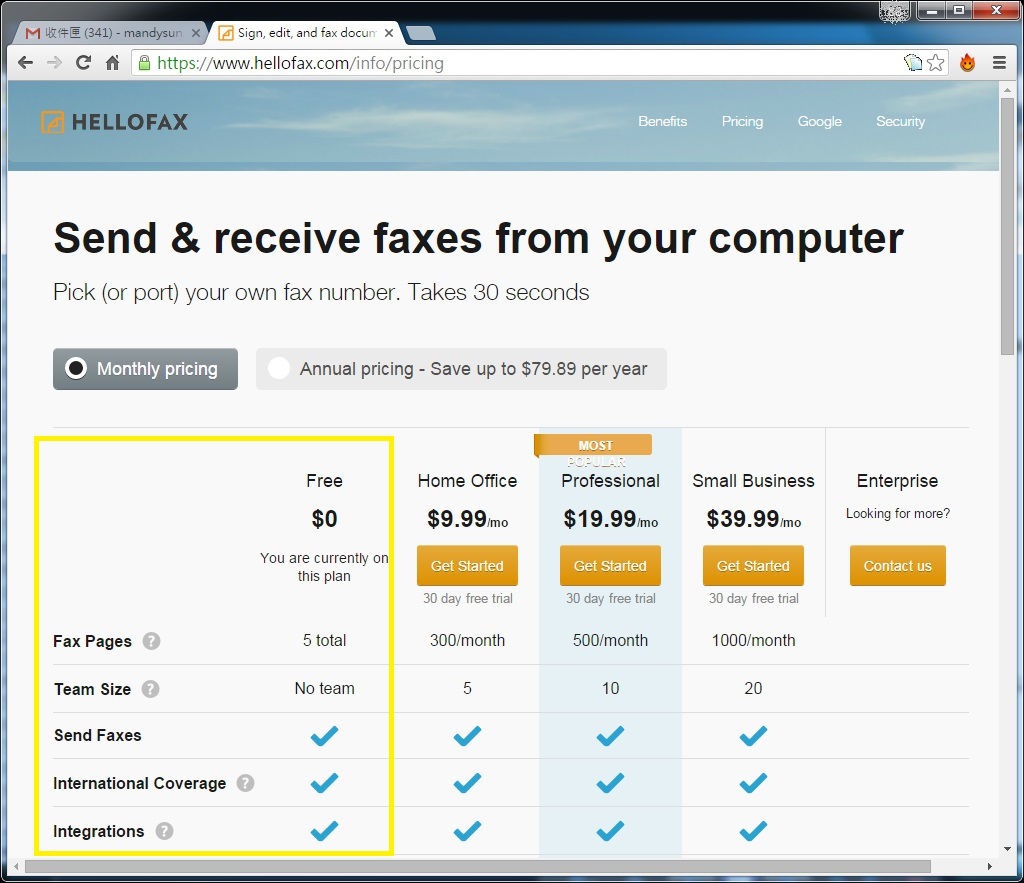Select Monthly pricing option

click(145, 369)
